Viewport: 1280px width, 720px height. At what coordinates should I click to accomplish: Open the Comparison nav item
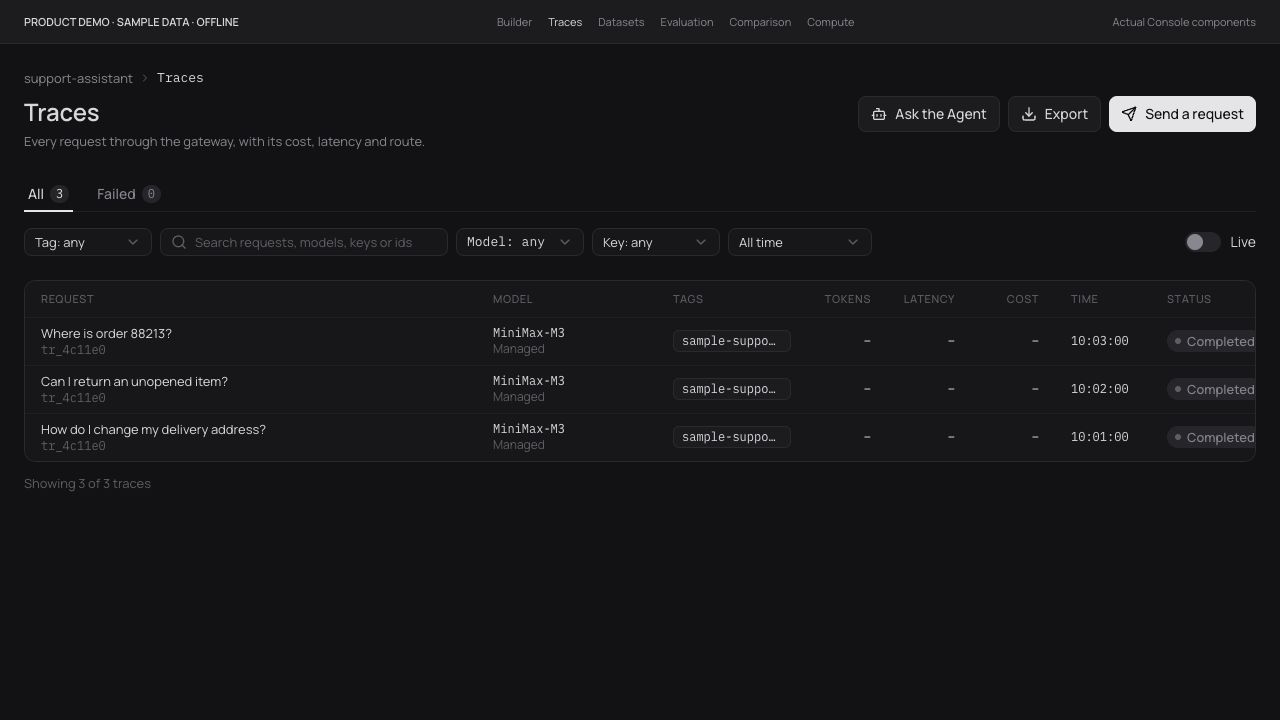click(760, 22)
